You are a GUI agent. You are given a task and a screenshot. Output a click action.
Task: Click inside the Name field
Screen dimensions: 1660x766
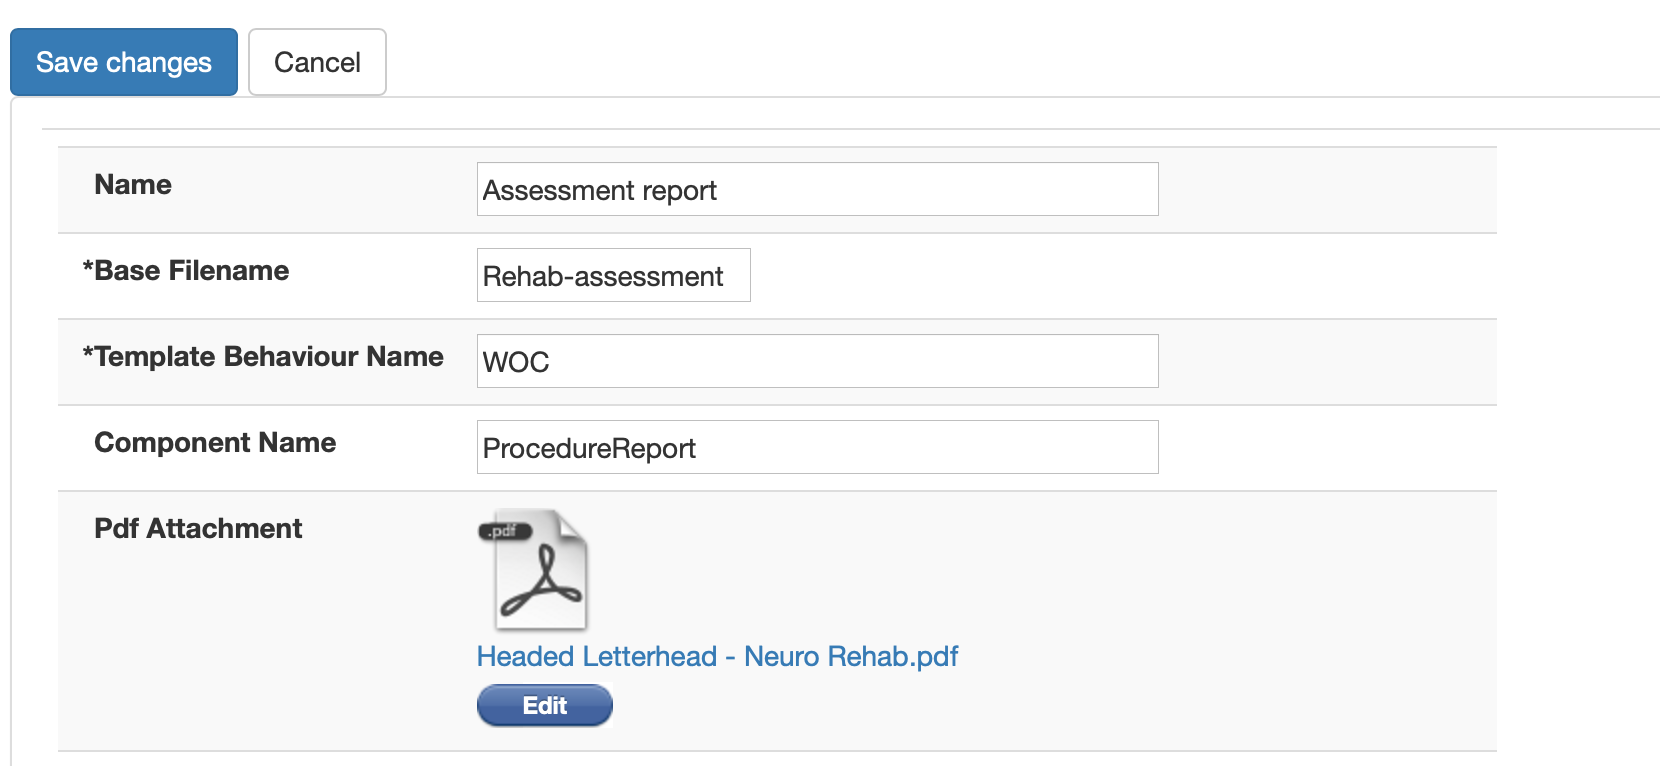tap(817, 189)
